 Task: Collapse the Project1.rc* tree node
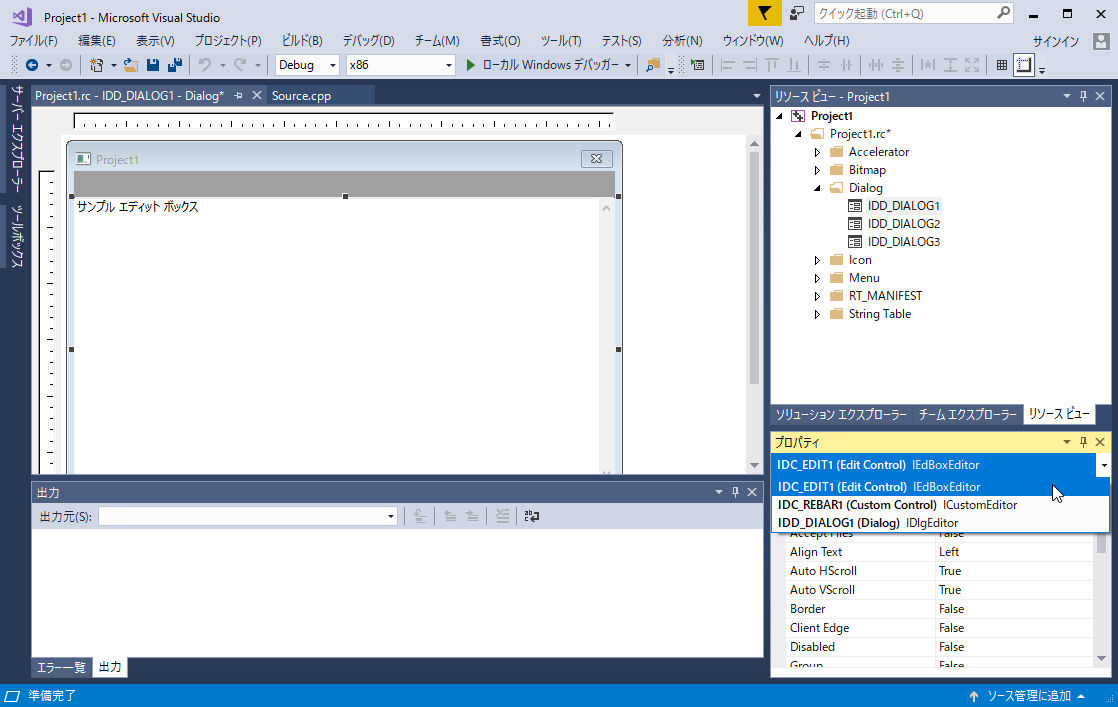click(x=799, y=134)
